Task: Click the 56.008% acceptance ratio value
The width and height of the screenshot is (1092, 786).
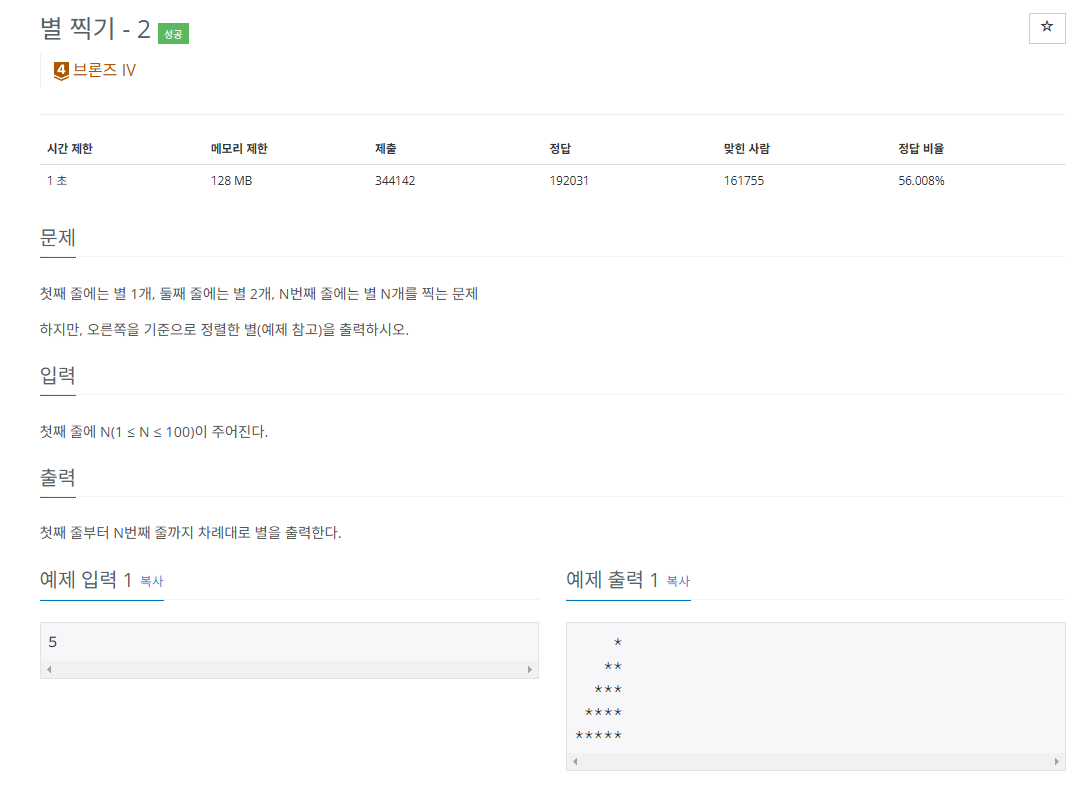Action: click(921, 180)
